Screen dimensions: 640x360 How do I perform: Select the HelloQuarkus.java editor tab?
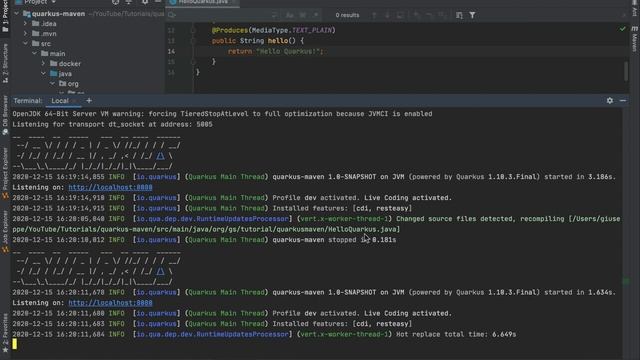point(203,2)
